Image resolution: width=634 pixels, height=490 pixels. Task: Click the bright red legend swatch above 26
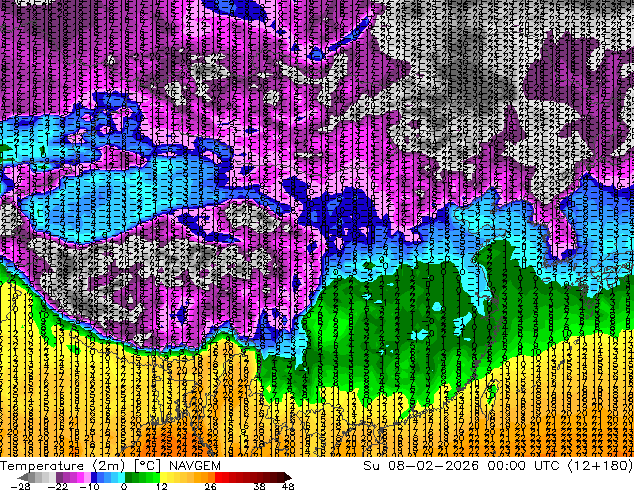click(218, 477)
